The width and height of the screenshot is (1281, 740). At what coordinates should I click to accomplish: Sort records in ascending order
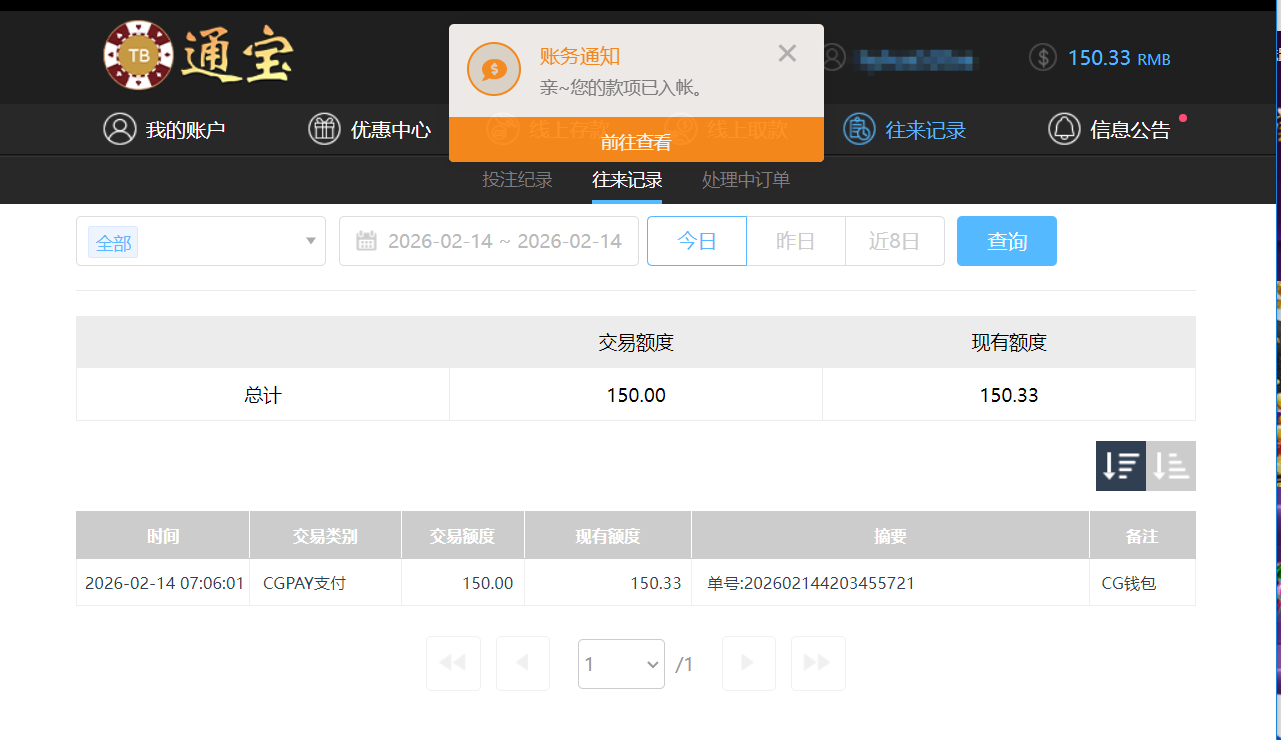pyautogui.click(x=1171, y=466)
